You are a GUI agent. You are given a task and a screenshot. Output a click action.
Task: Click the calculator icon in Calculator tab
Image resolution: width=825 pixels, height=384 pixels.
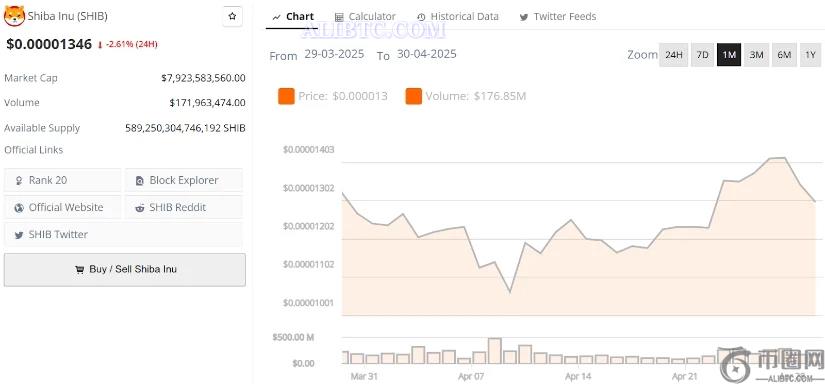tap(339, 17)
